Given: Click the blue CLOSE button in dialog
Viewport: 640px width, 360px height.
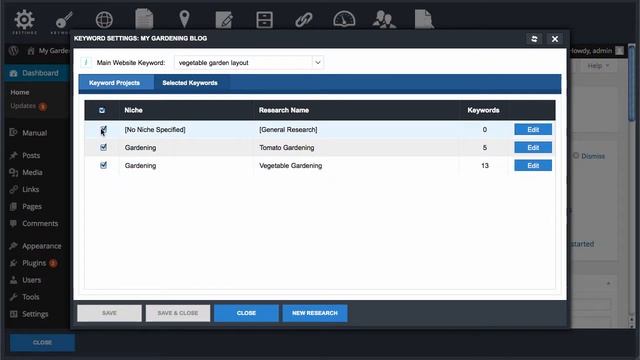Looking at the screenshot, I should point(246,313).
